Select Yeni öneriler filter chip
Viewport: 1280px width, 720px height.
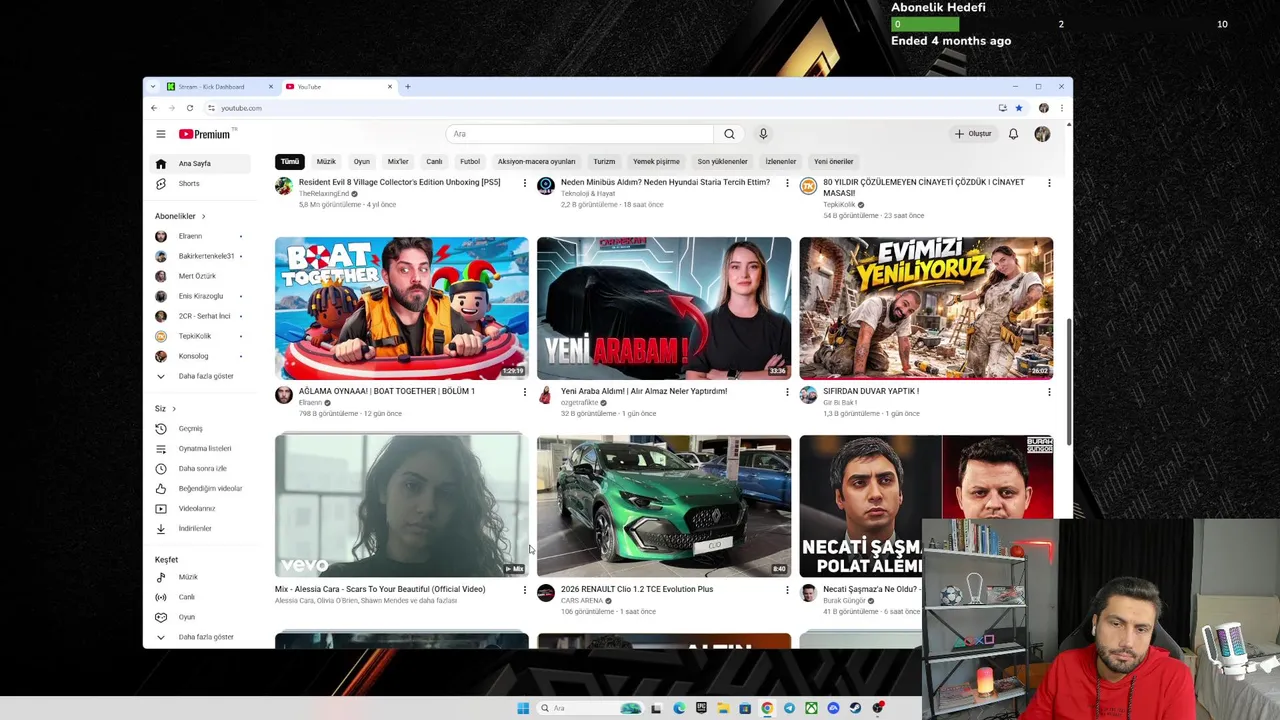pos(833,162)
